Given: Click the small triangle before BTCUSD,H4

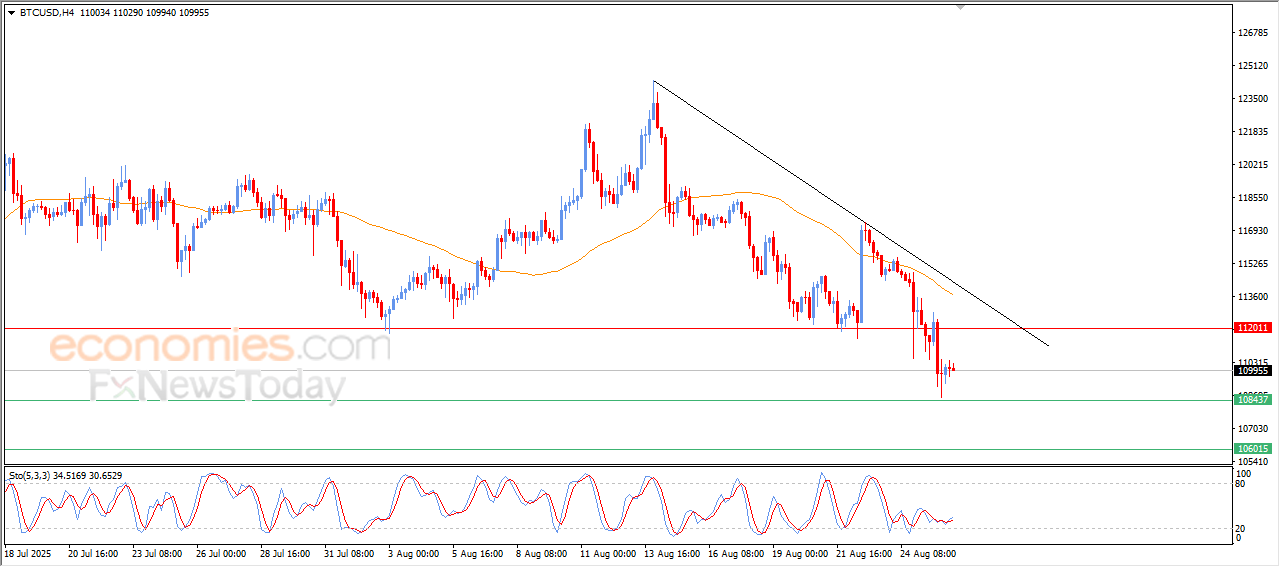Looking at the screenshot, I should coord(12,13).
